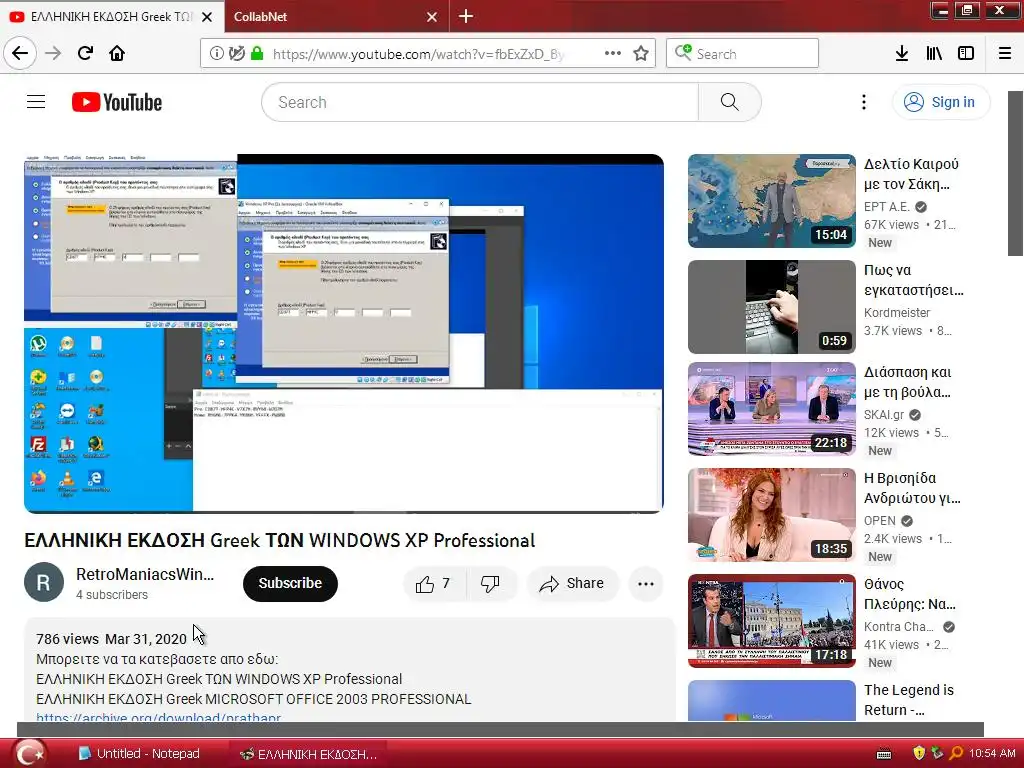Open the 17:18 Kontra Channel thumbnail
Image resolution: width=1024 pixels, height=768 pixels.
pos(771,621)
